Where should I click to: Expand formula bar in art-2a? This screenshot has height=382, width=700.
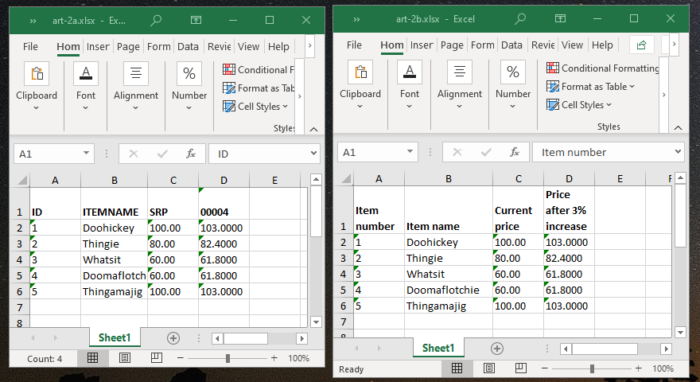[x=313, y=154]
